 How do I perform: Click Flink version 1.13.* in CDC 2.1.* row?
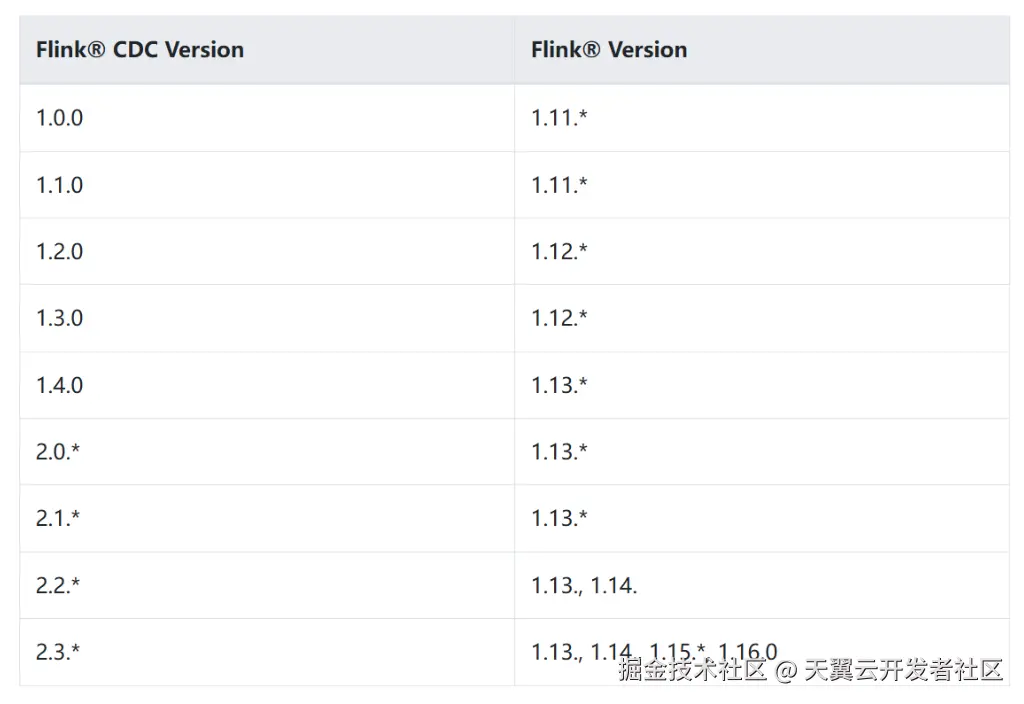[559, 518]
